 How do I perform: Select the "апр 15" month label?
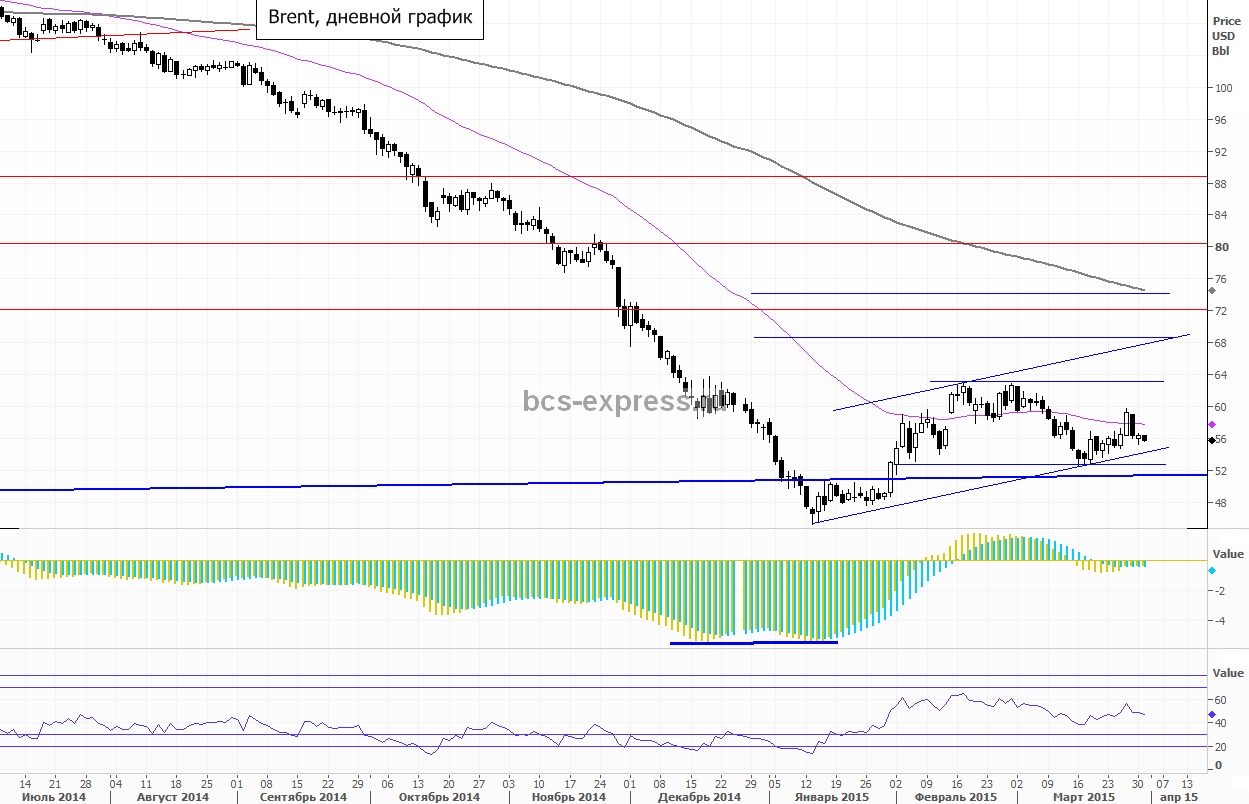pos(1178,797)
